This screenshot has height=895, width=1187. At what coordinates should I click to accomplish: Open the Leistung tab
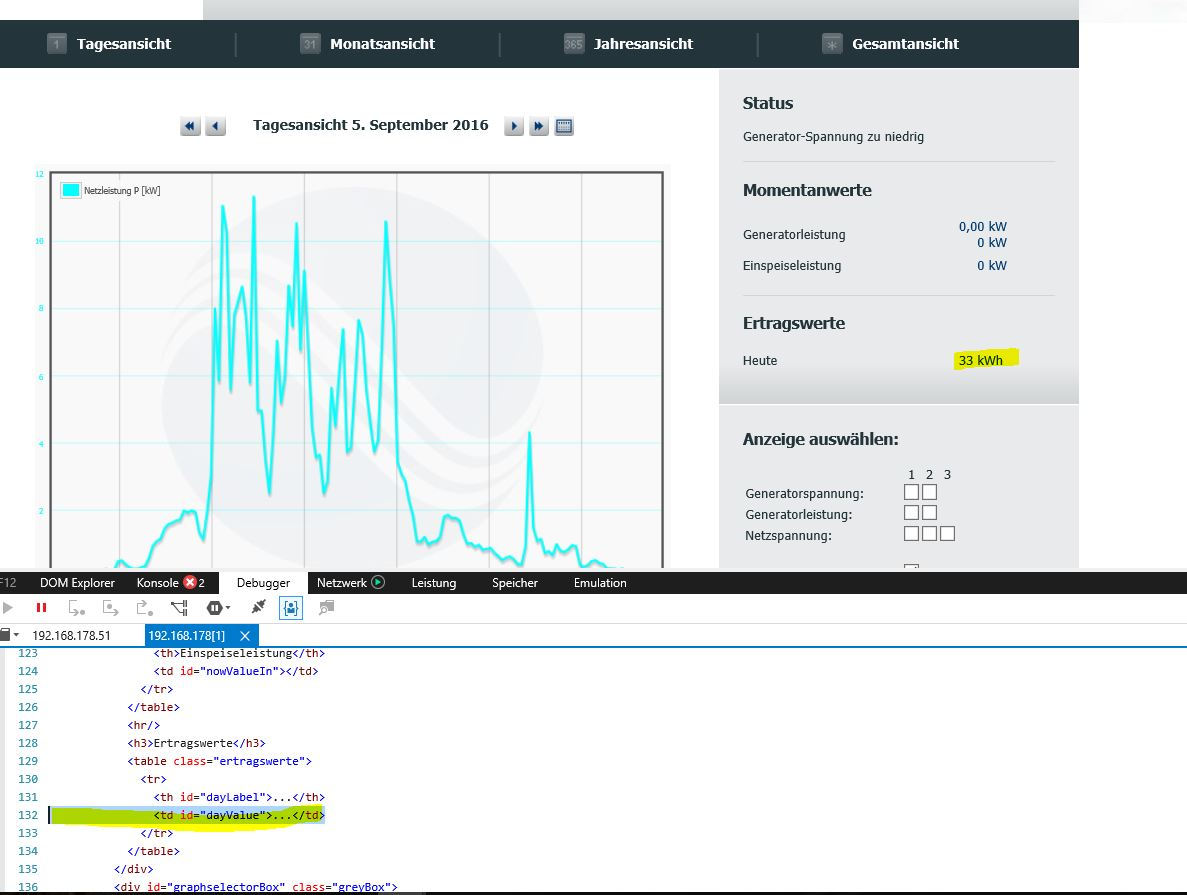(434, 582)
